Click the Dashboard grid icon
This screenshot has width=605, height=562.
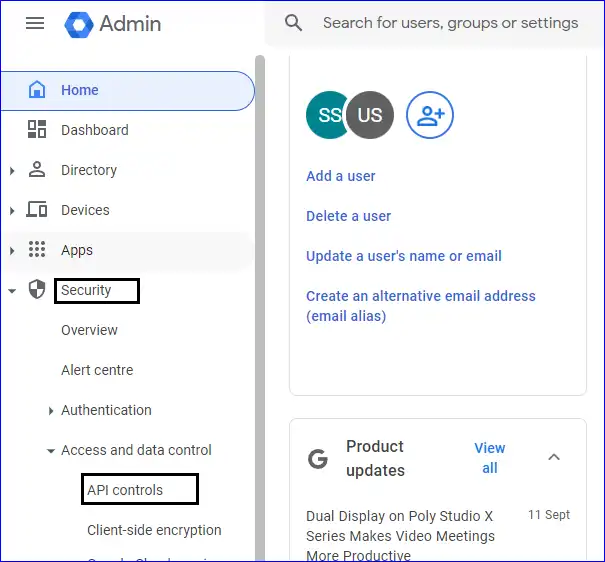point(37,129)
